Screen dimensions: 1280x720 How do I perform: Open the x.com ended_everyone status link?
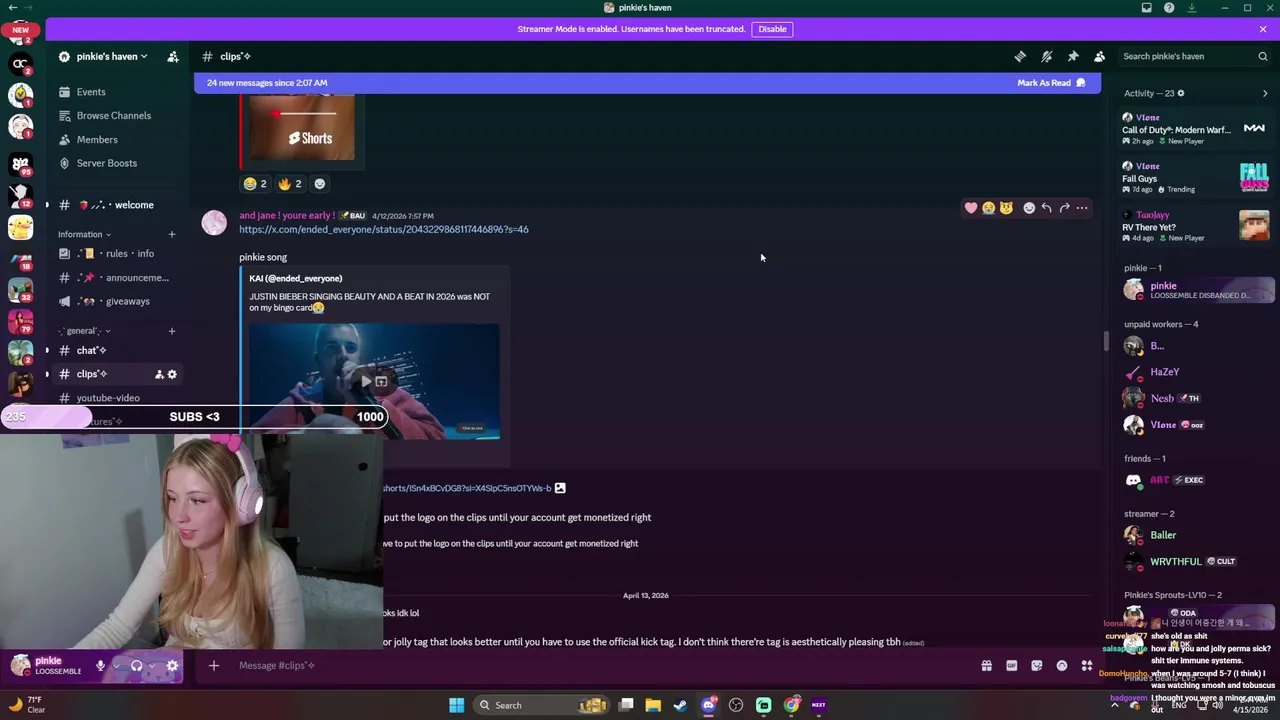click(x=384, y=230)
